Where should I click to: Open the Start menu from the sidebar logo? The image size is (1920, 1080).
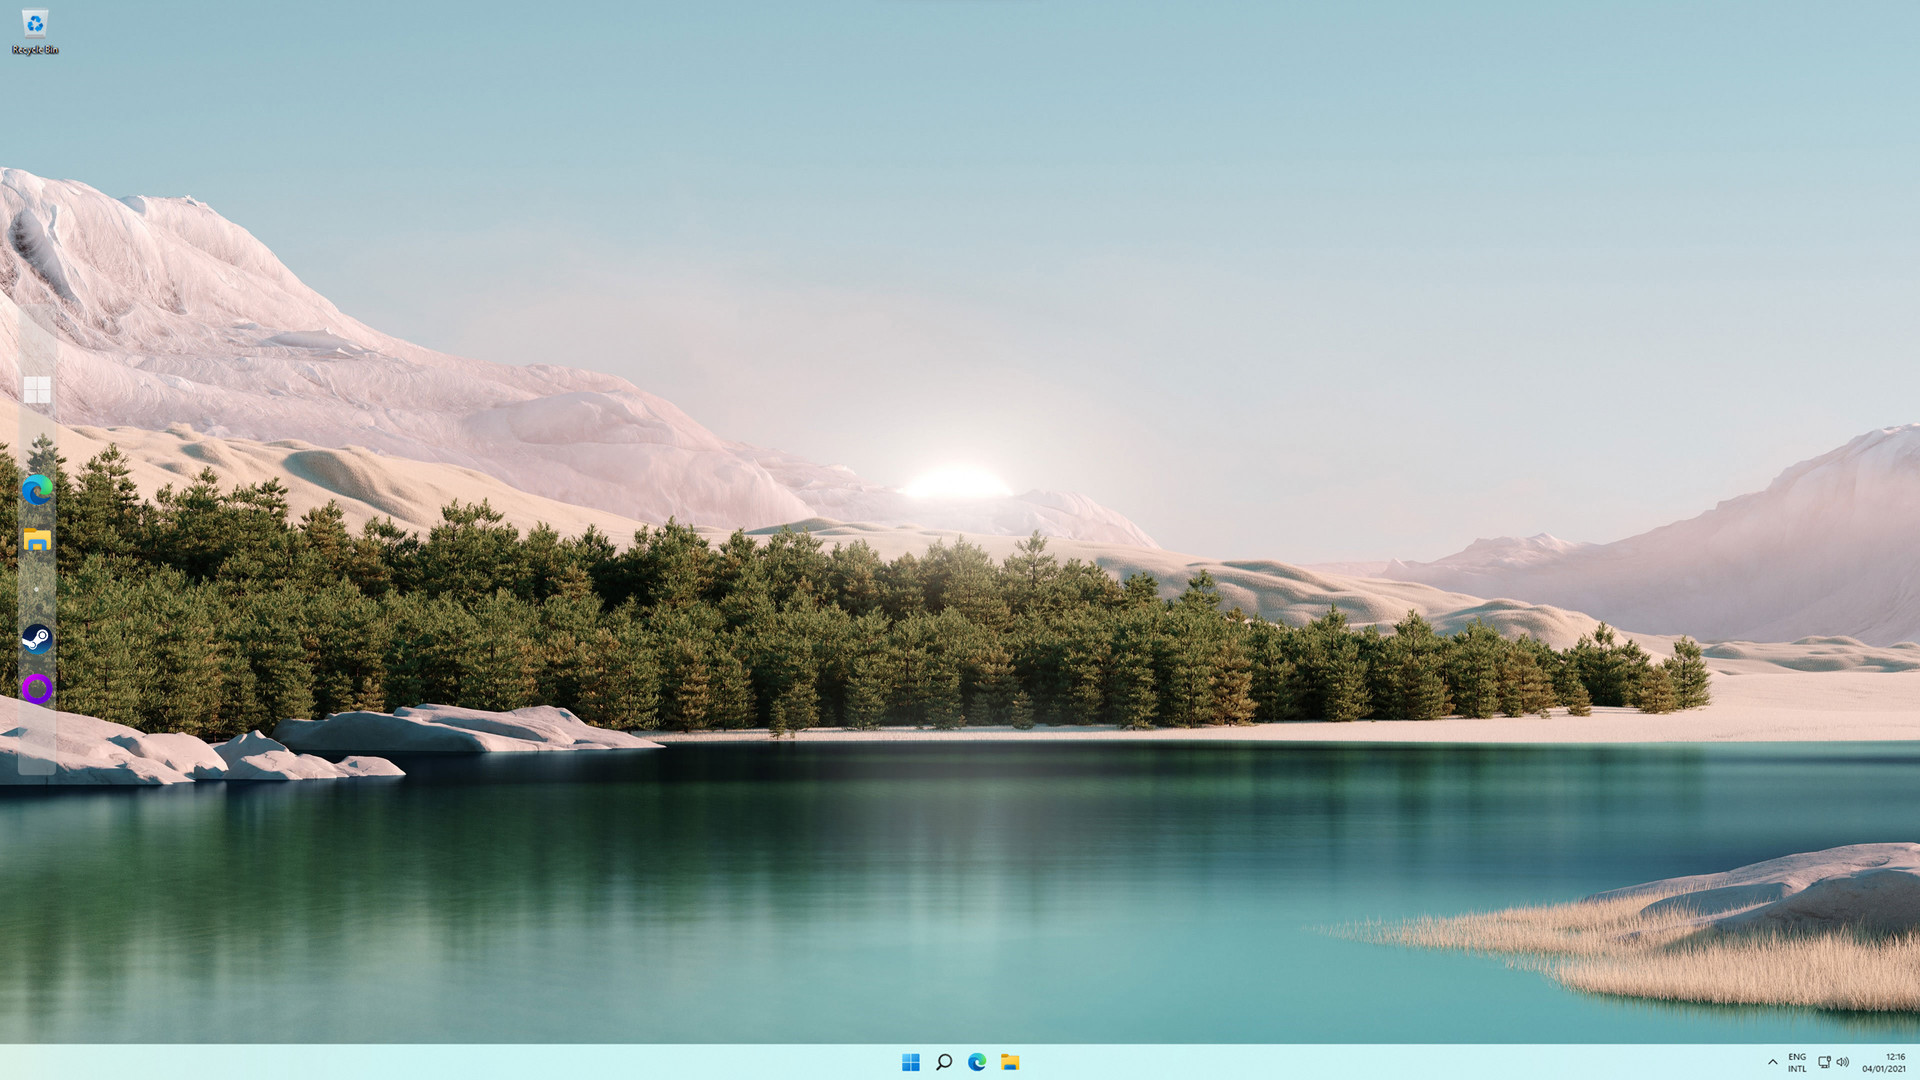(38, 391)
